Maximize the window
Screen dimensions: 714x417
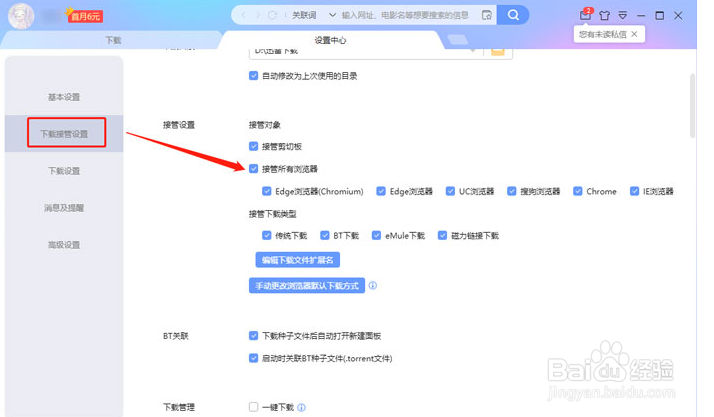[659, 16]
